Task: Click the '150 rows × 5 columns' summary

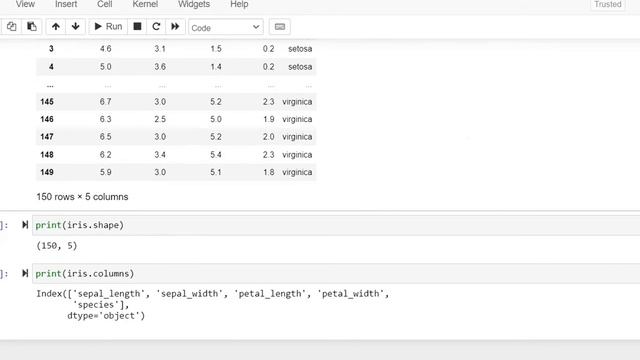Action: [82, 197]
